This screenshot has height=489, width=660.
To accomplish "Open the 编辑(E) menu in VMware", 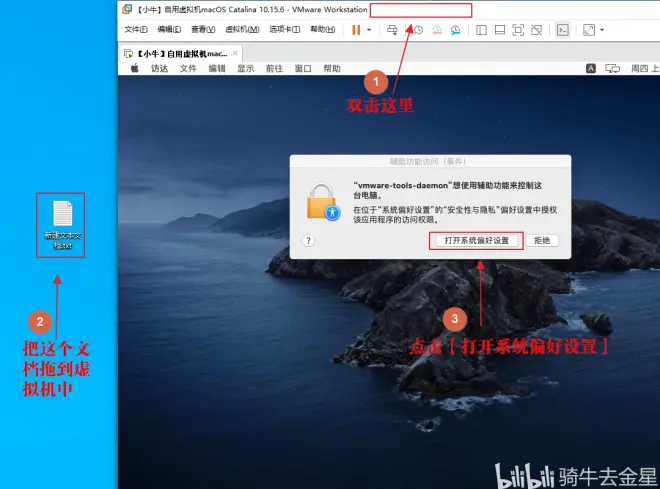I will pos(169,29).
